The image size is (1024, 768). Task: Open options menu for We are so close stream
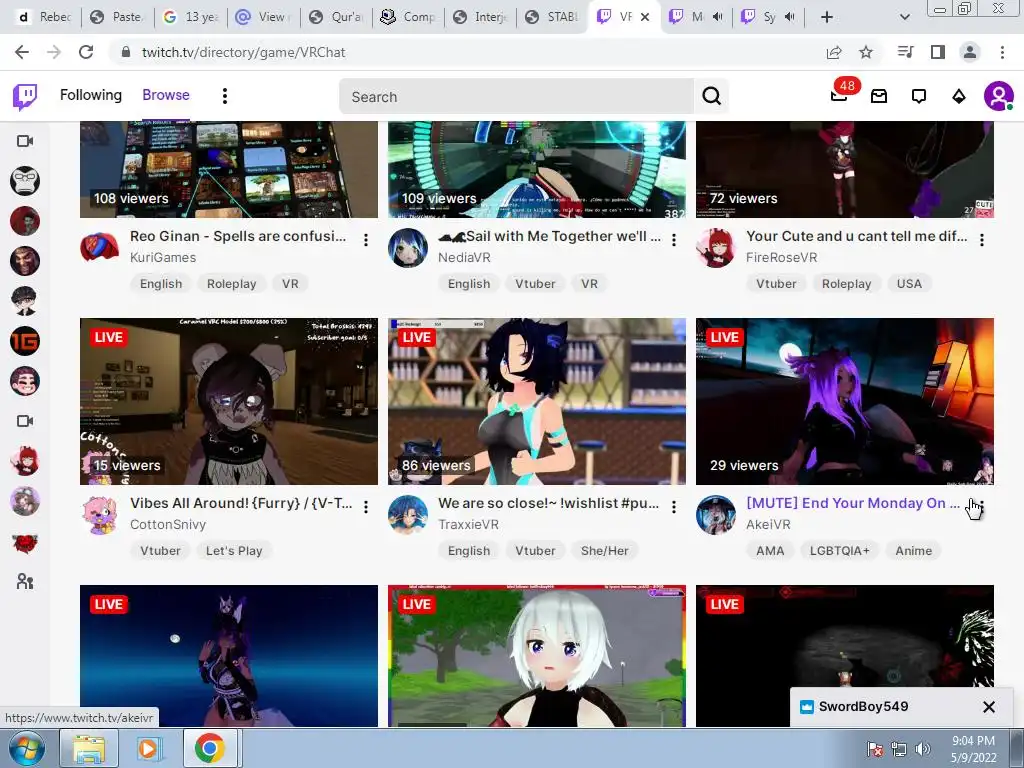click(674, 507)
